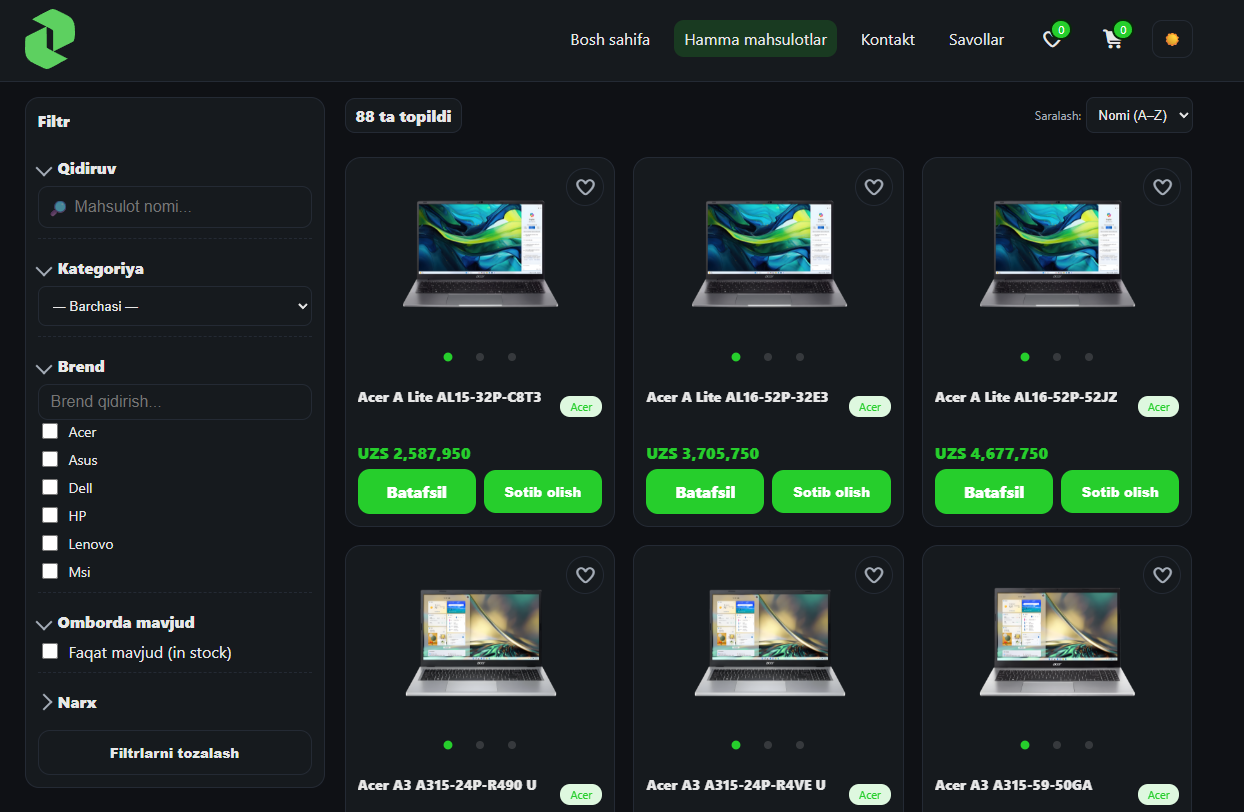
Task: Favorite the Acer A Lite AL16-52P-52JZ laptop
Action: [x=1162, y=187]
